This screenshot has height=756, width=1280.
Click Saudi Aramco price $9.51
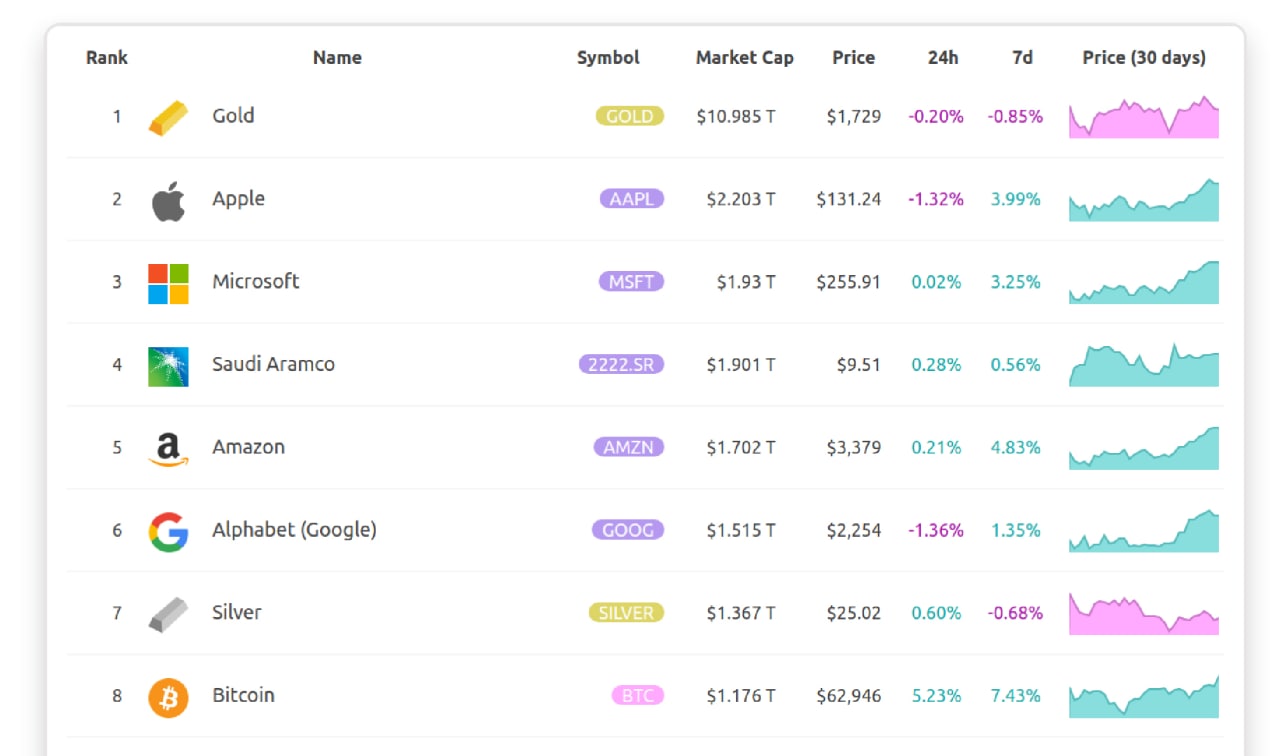click(x=859, y=365)
